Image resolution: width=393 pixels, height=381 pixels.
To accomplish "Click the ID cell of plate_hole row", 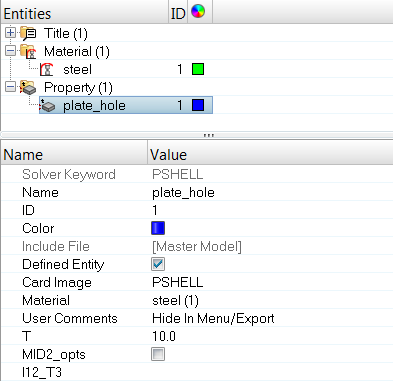I will 180,105.
